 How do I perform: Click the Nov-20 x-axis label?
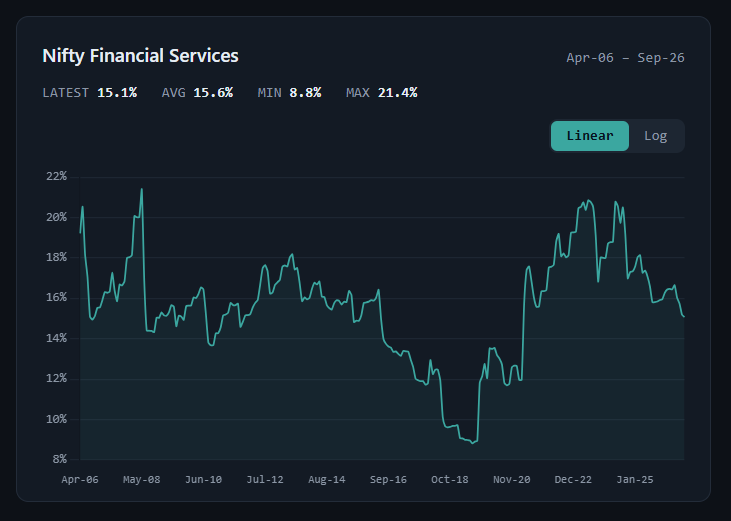coord(511,480)
